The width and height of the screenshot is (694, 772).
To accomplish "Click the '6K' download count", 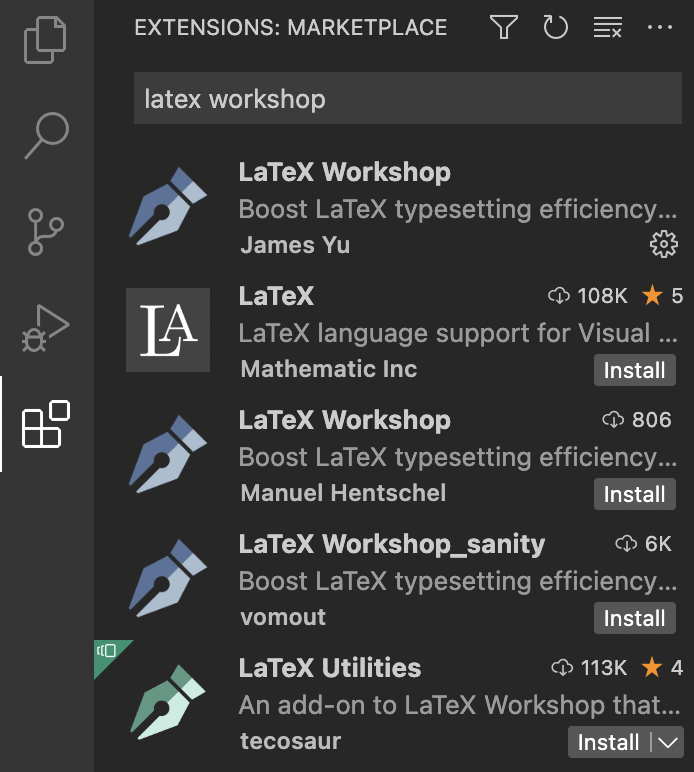I will (643, 544).
